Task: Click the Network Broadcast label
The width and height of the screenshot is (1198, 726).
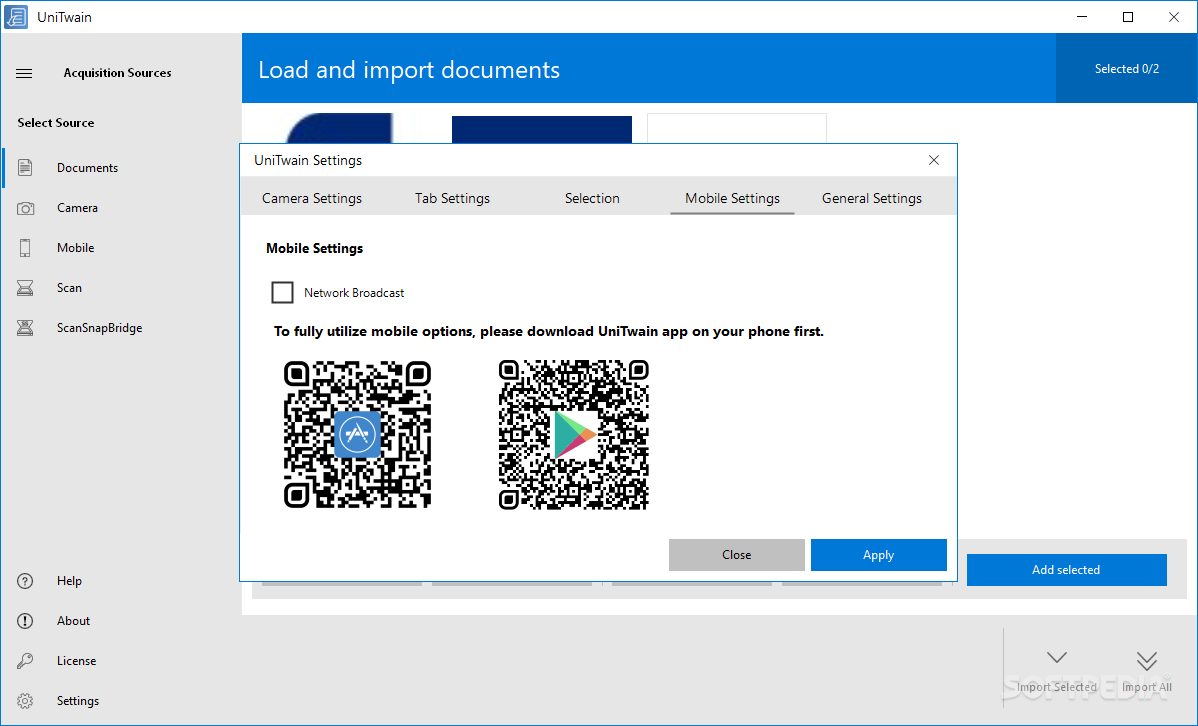Action: tap(354, 293)
